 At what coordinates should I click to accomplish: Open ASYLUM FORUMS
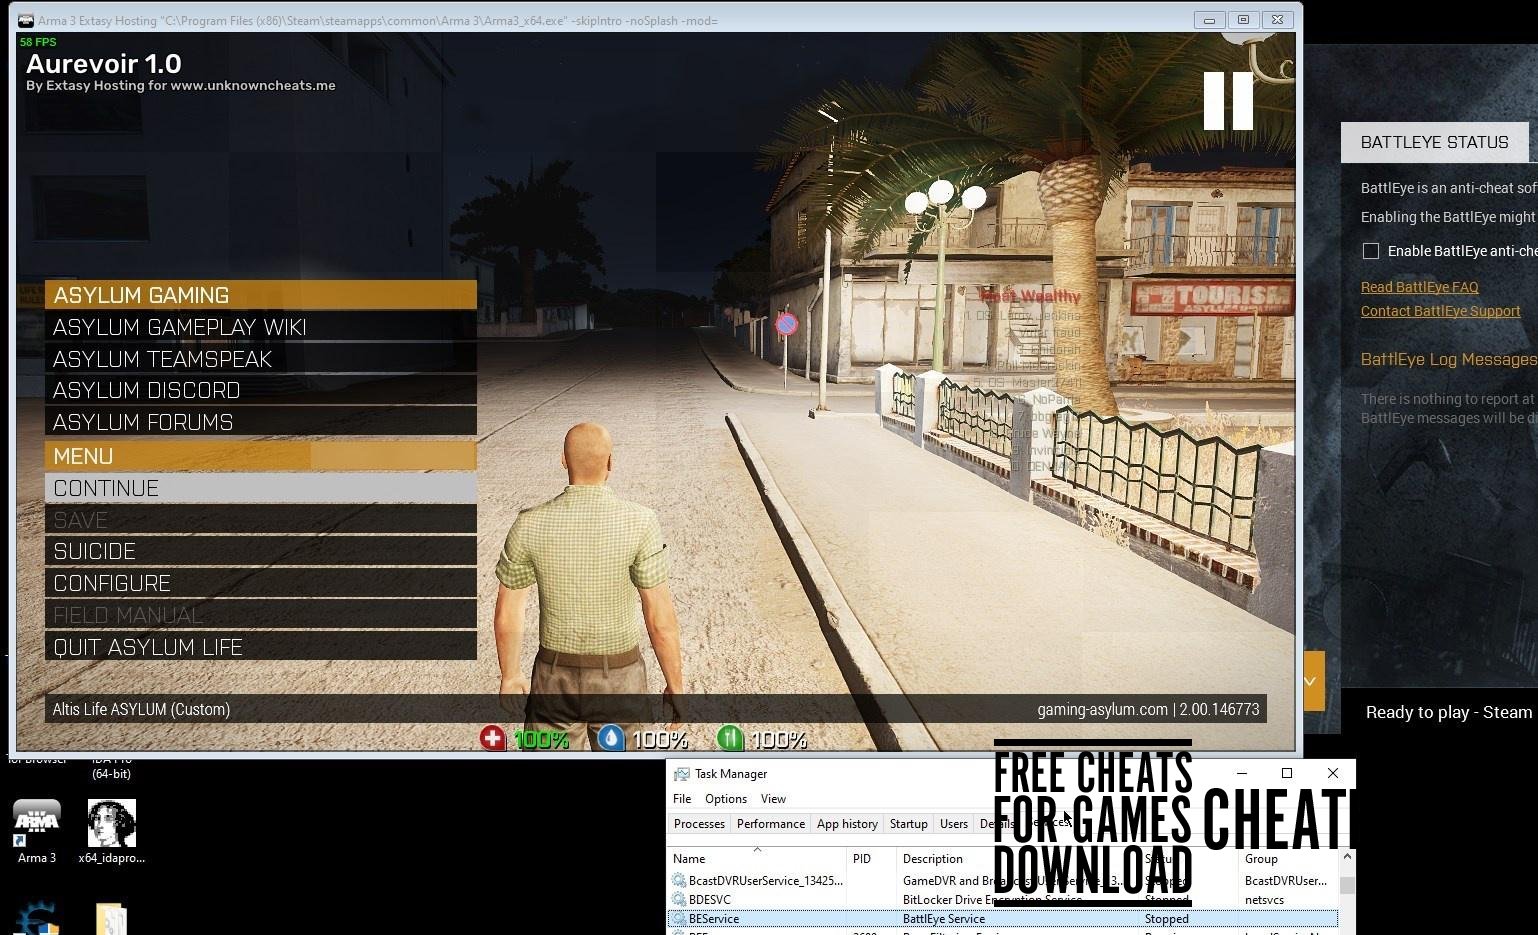(260, 422)
